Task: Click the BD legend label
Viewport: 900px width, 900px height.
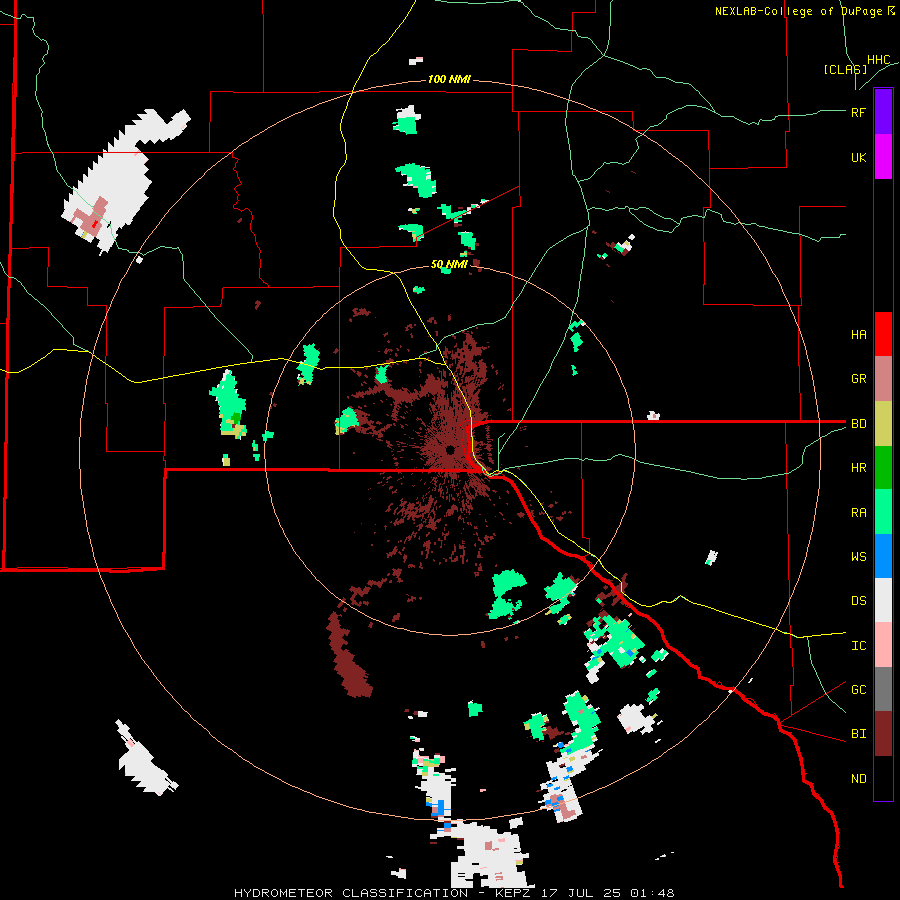Action: [x=859, y=424]
